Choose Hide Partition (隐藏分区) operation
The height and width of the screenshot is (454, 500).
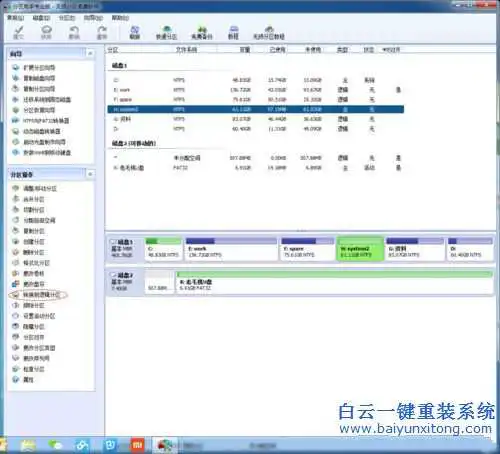(29, 327)
